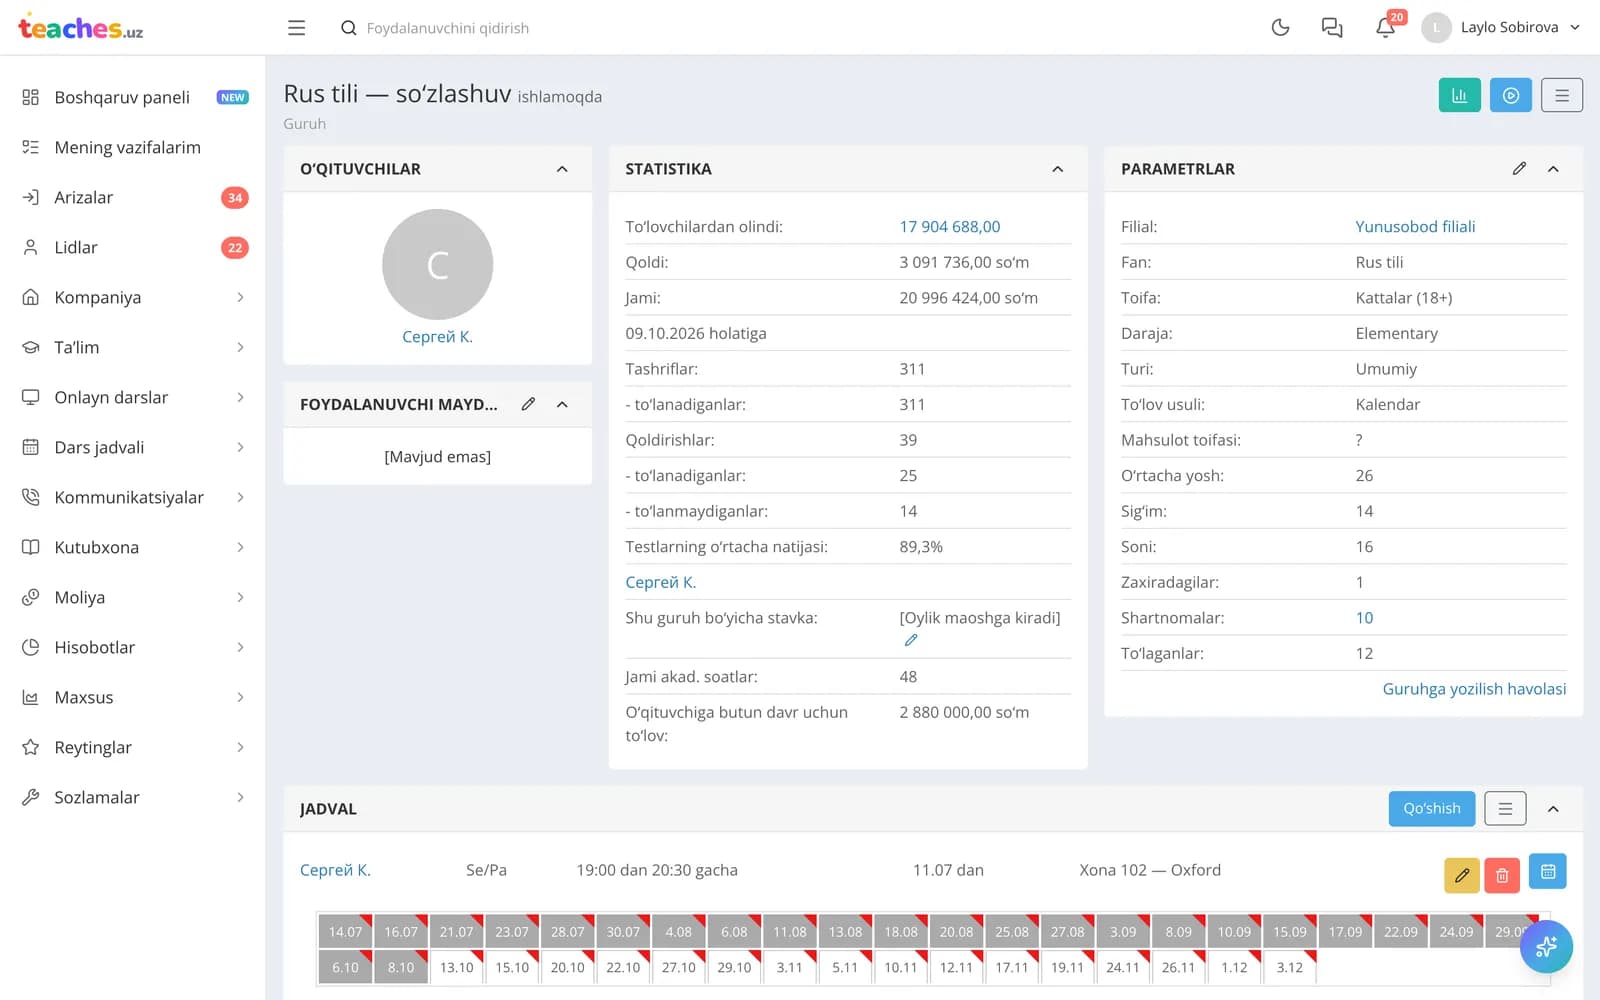The height and width of the screenshot is (1000, 1600).
Task: Open calendar button for schedule row
Action: [x=1548, y=872]
